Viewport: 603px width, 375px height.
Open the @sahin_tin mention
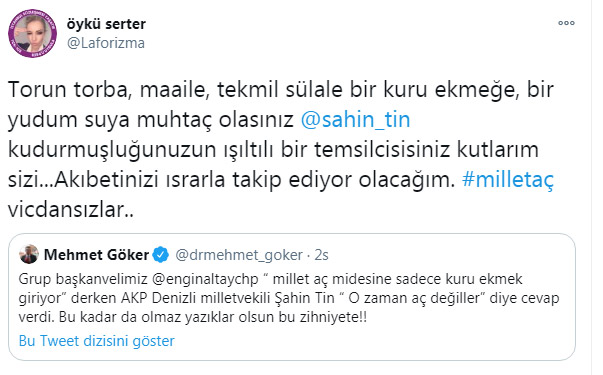click(355, 120)
